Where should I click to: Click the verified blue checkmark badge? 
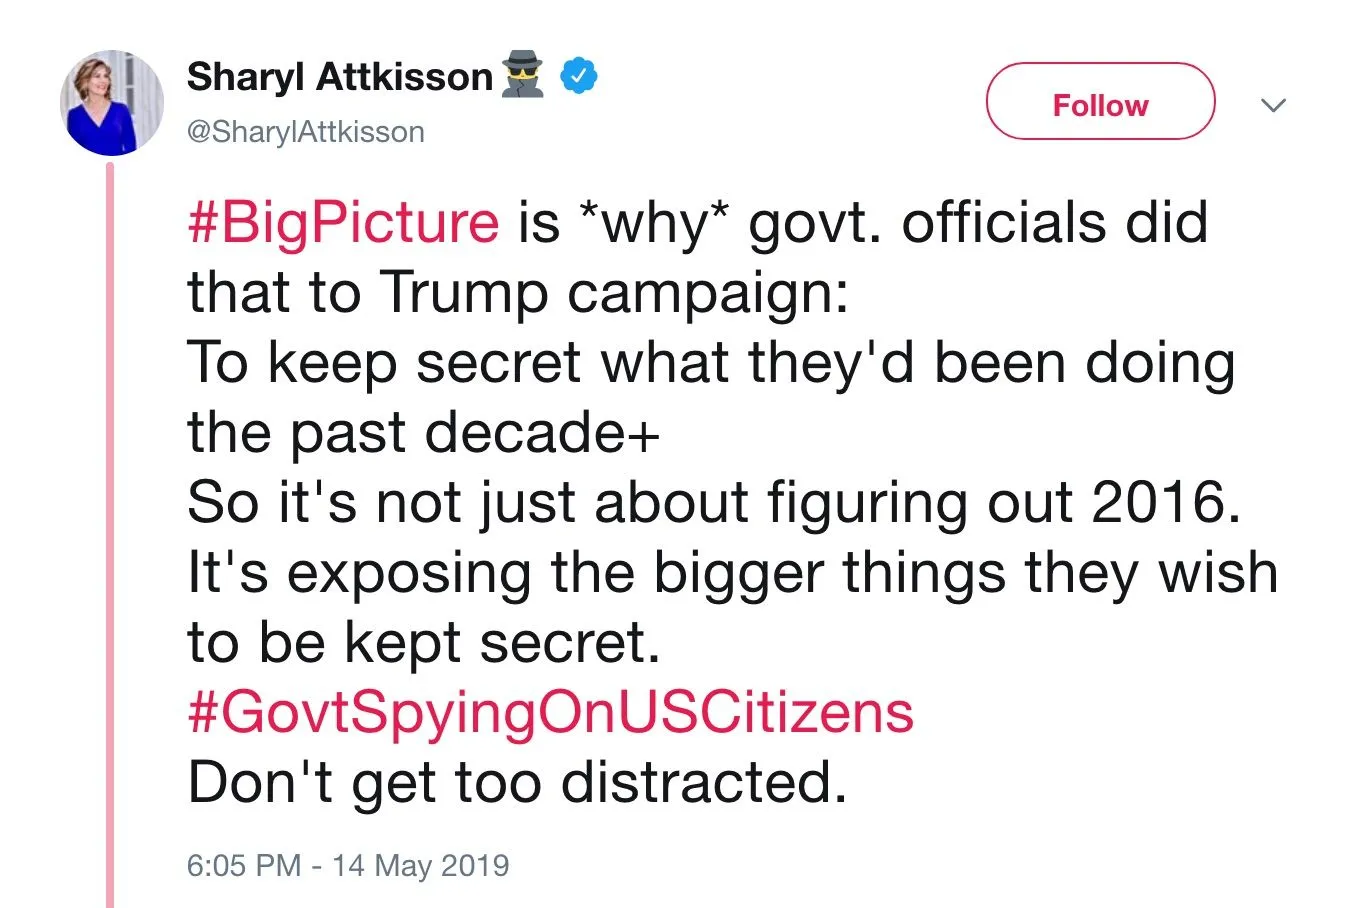pyautogui.click(x=578, y=77)
